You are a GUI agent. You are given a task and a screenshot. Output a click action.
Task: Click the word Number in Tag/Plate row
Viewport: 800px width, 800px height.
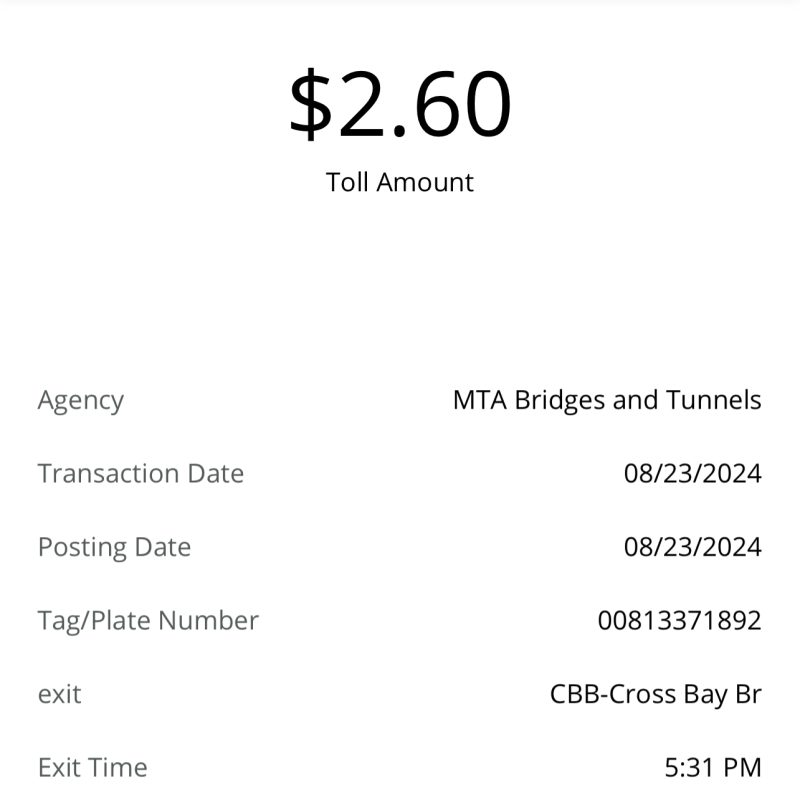(x=208, y=620)
